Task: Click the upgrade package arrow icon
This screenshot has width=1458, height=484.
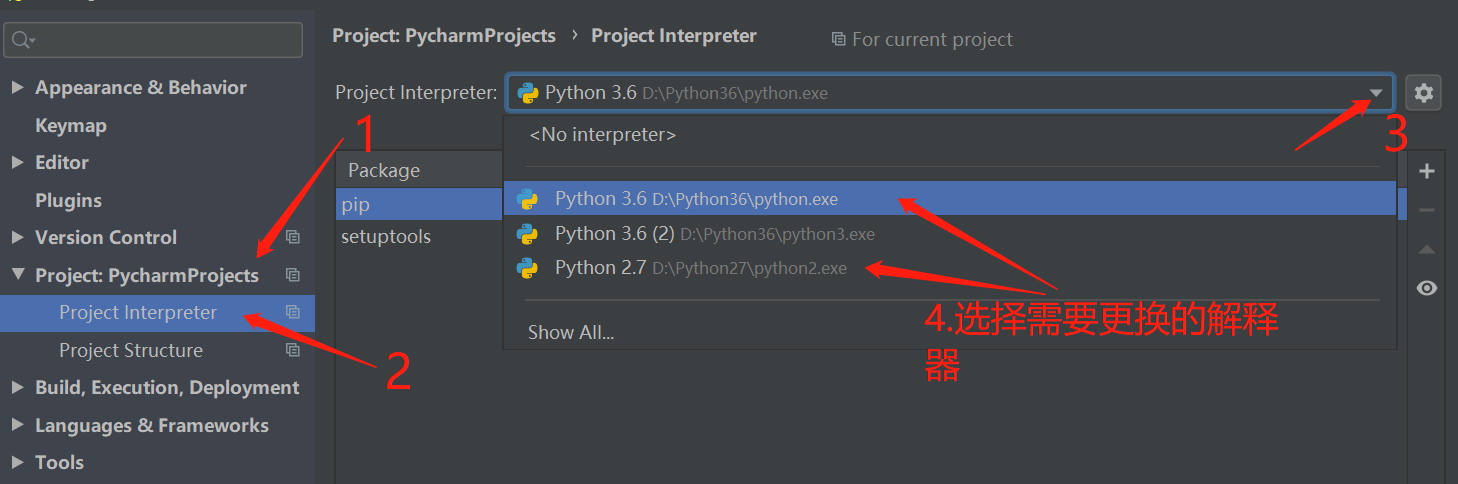Action: pos(1427,249)
